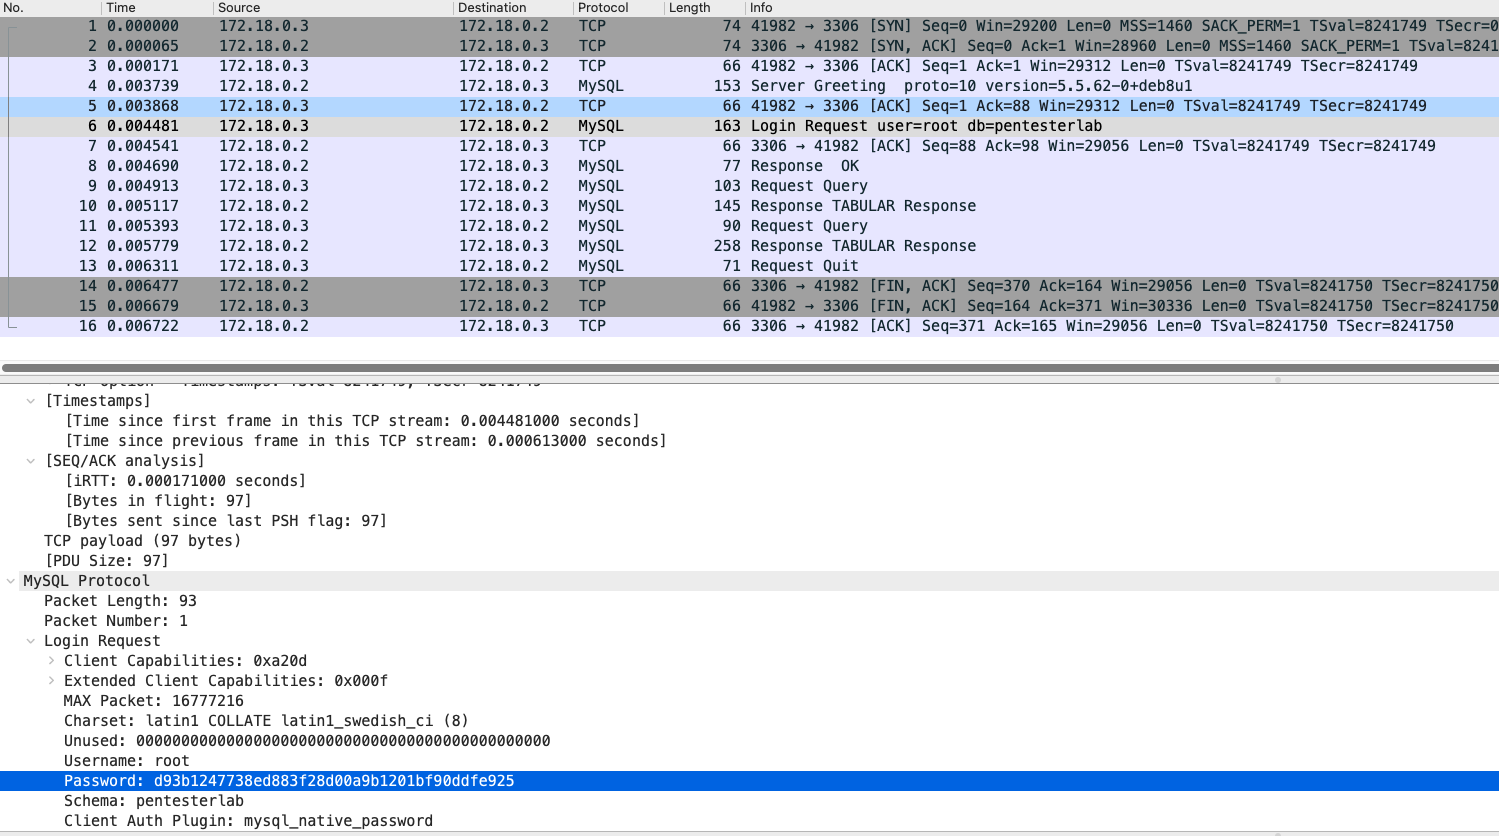This screenshot has height=836, width=1499.
Task: Select the Packet Number: 1 field
Action: (116, 621)
